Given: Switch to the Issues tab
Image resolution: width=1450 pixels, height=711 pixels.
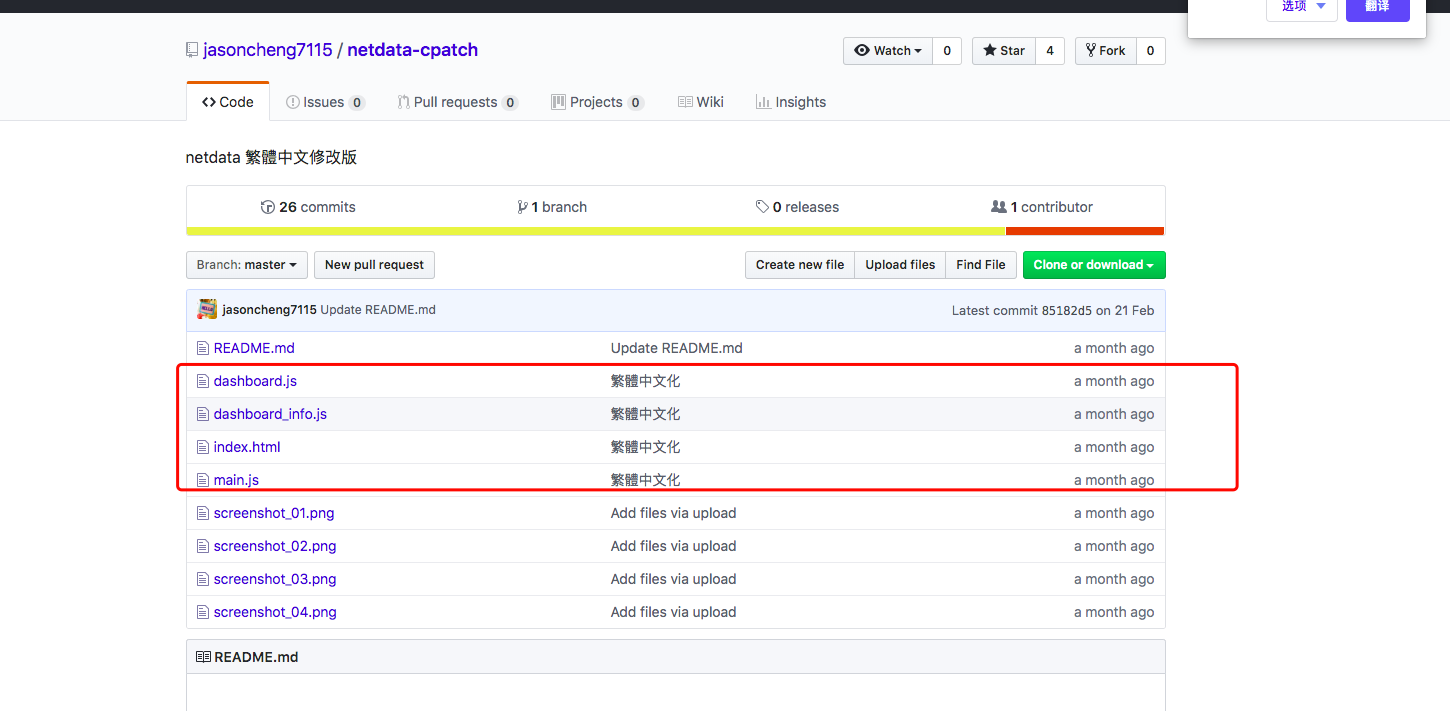Looking at the screenshot, I should tap(325, 102).
